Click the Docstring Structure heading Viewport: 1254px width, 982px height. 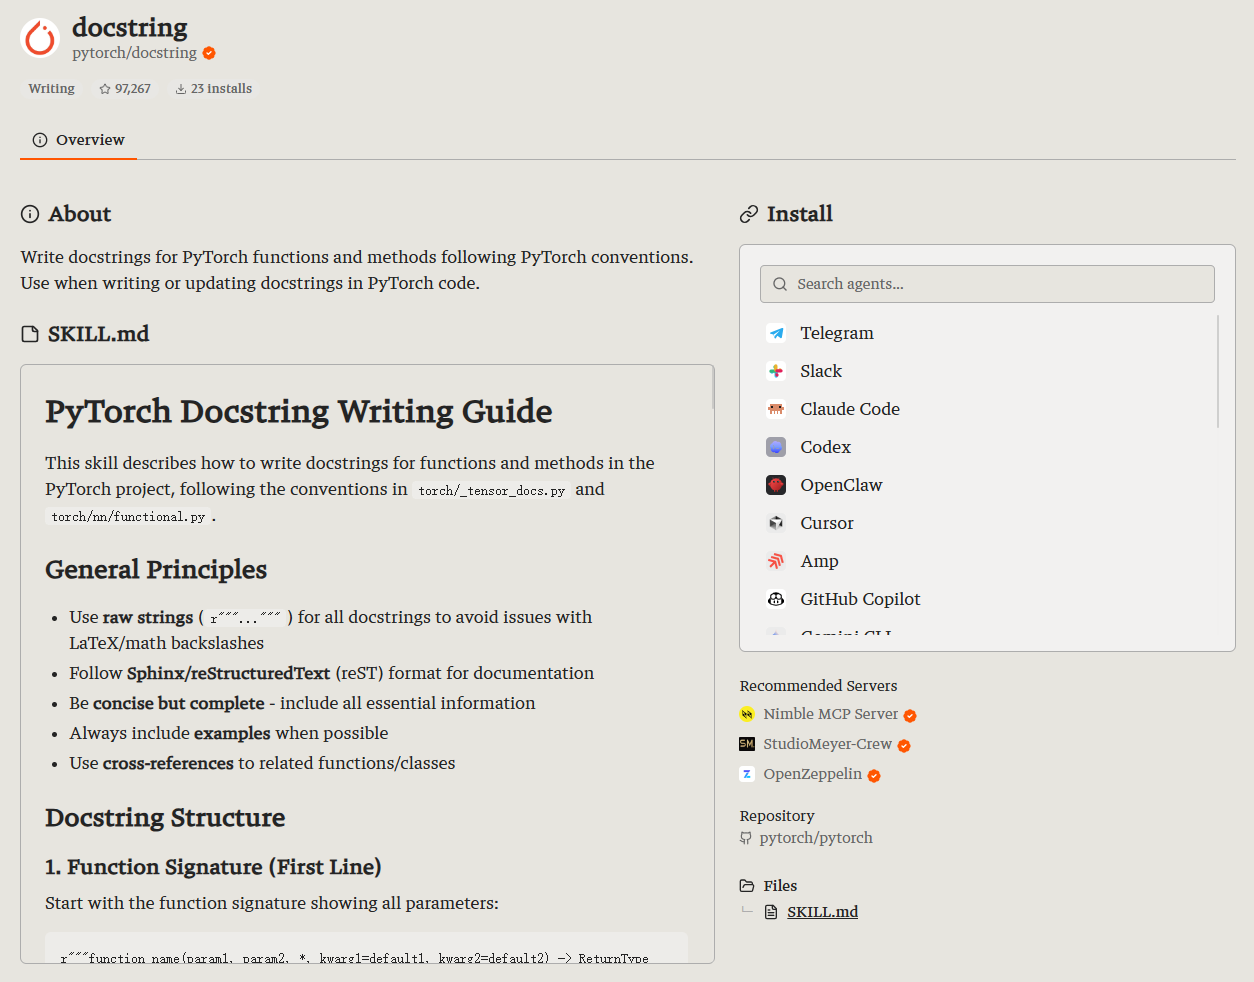pyautogui.click(x=165, y=818)
